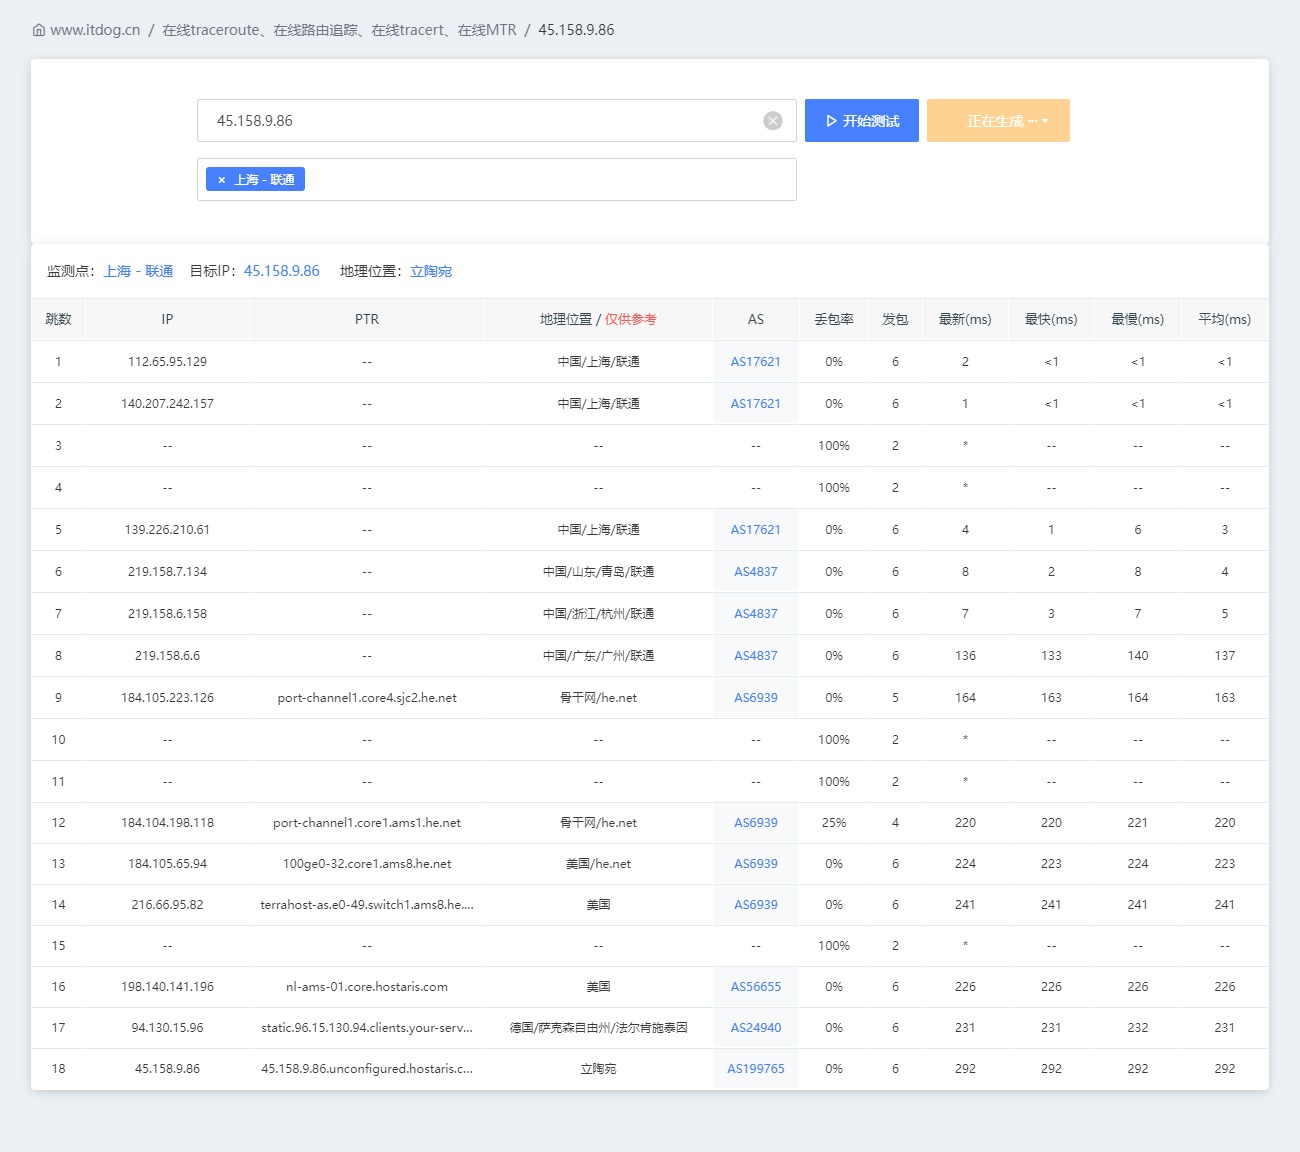Click PTR starting static.96.15.130.94
Screen dimensions: 1300x1152
(x=367, y=1028)
